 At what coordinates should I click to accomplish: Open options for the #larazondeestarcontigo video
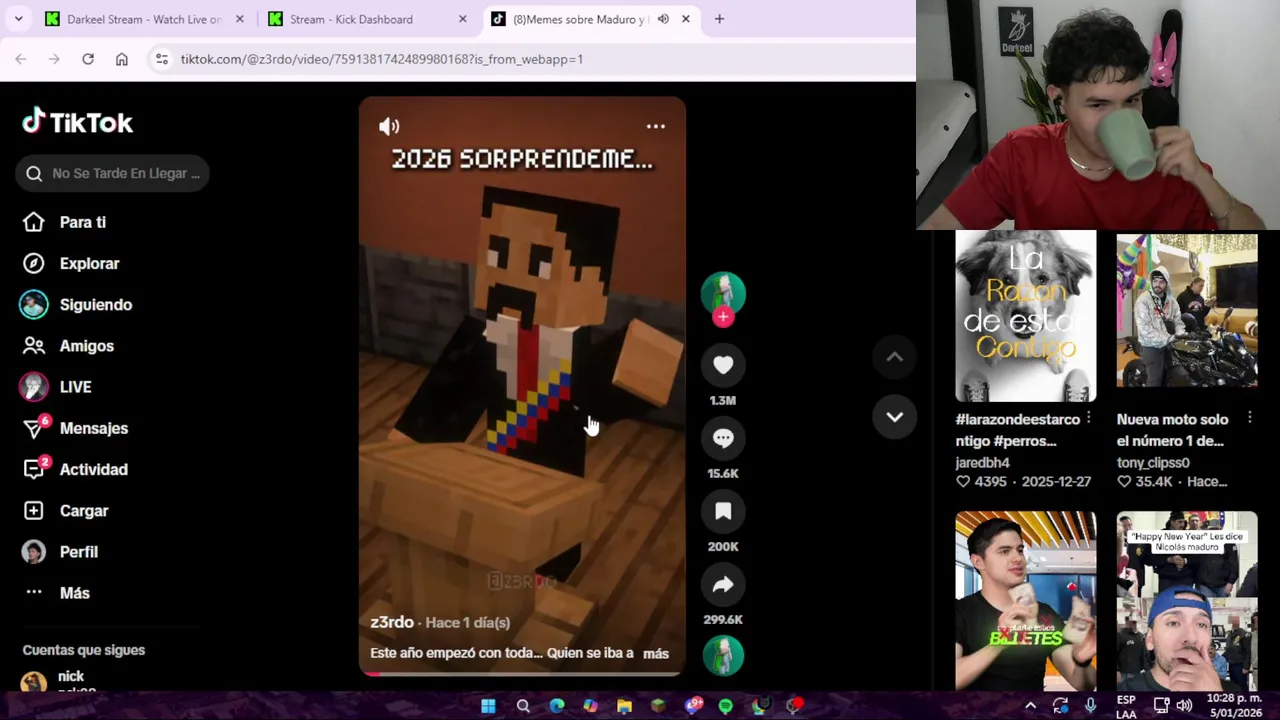tap(1089, 419)
